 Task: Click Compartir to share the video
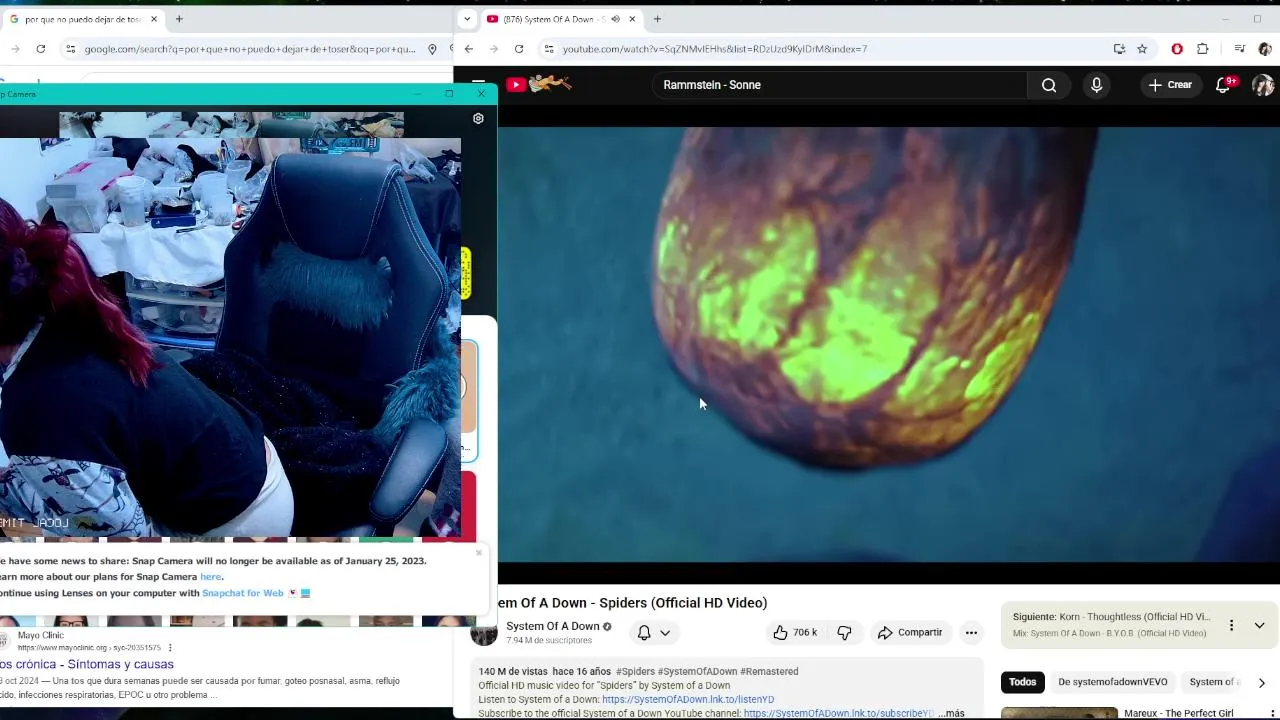(910, 632)
